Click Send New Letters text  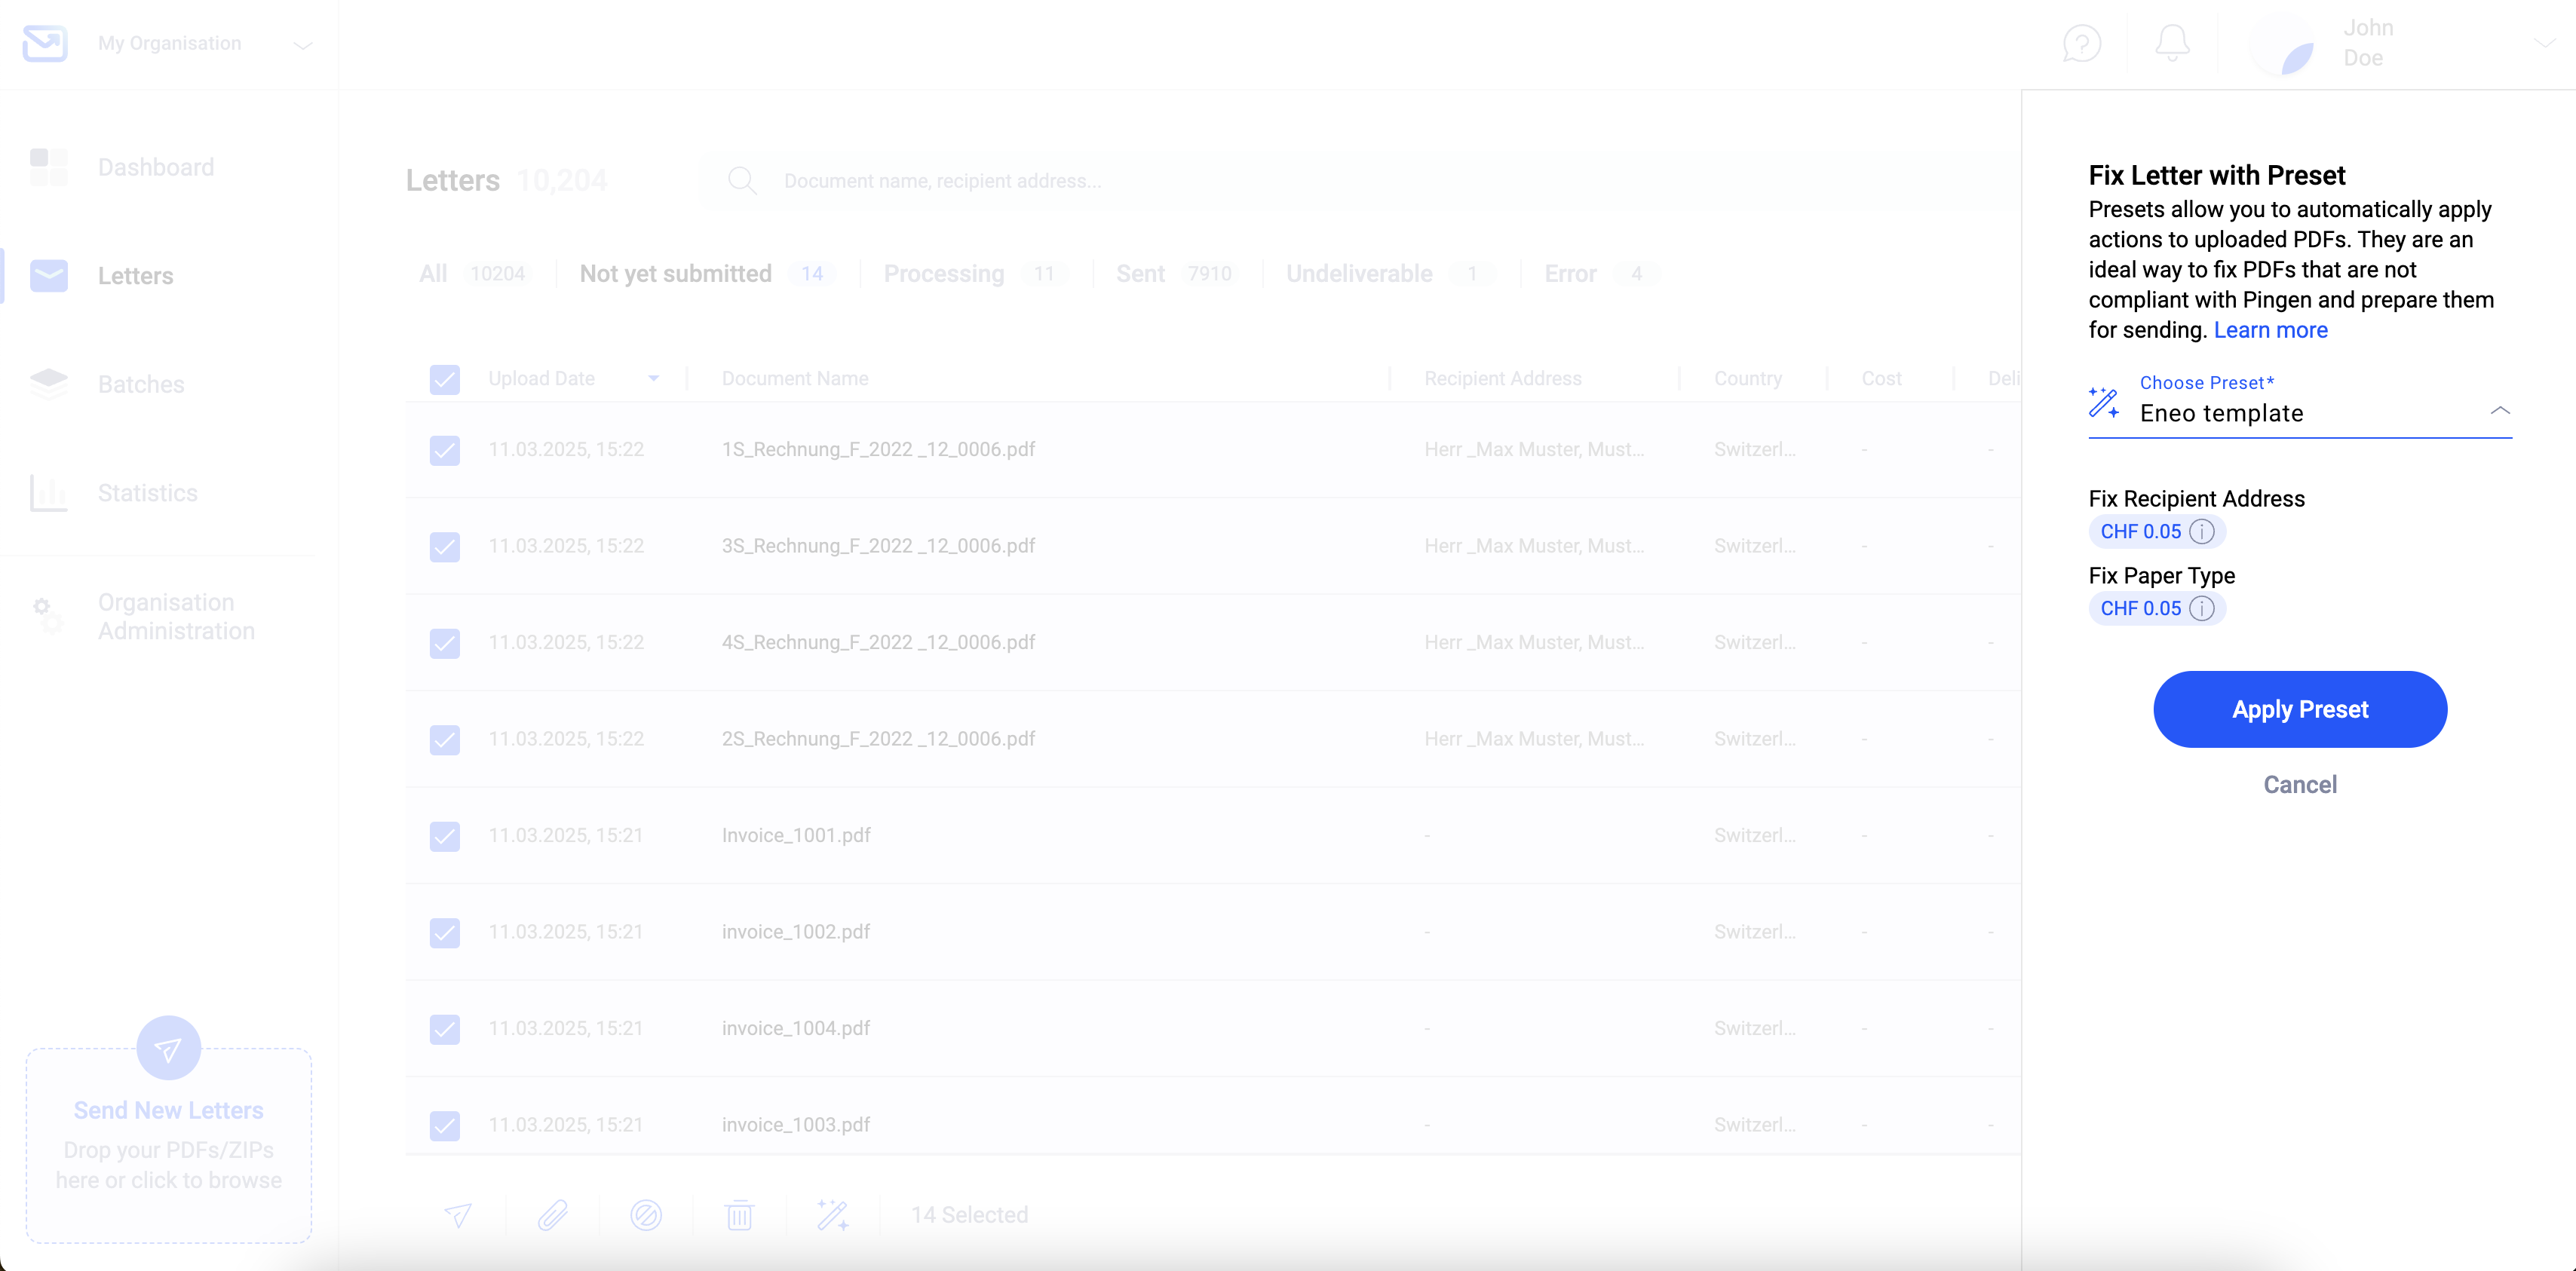click(x=168, y=1110)
